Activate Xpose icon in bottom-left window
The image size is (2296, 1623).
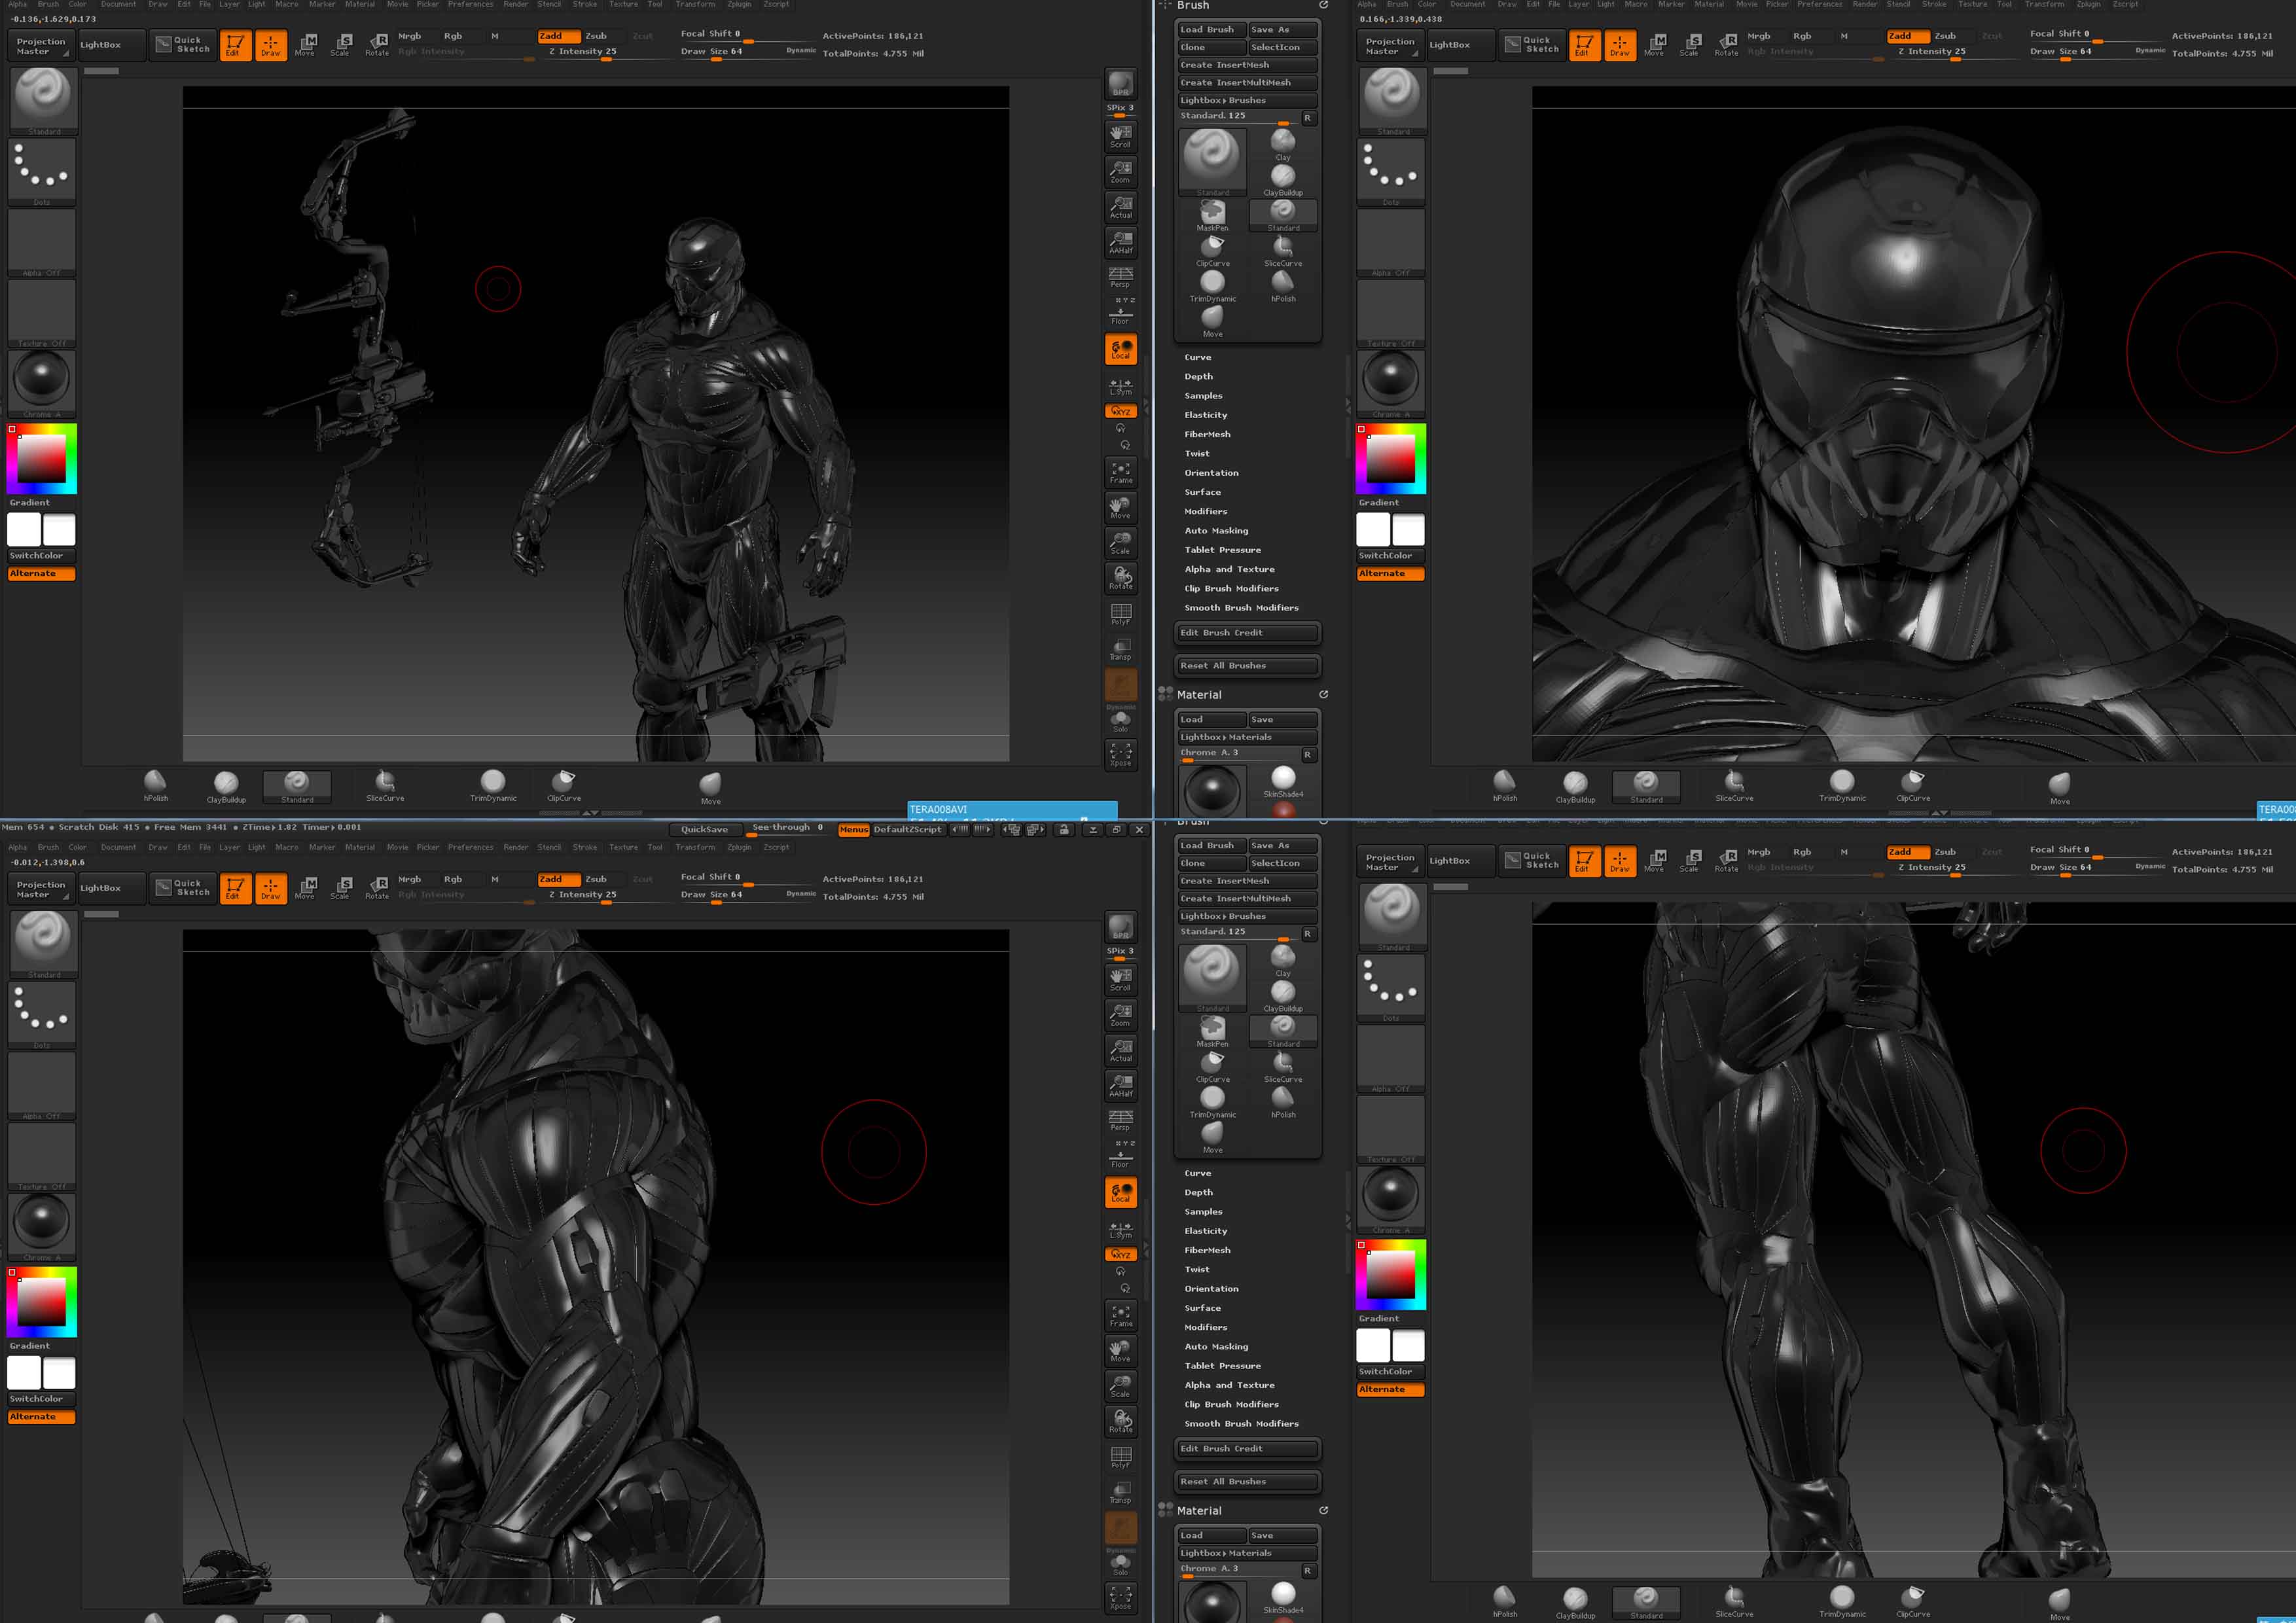(1120, 1597)
